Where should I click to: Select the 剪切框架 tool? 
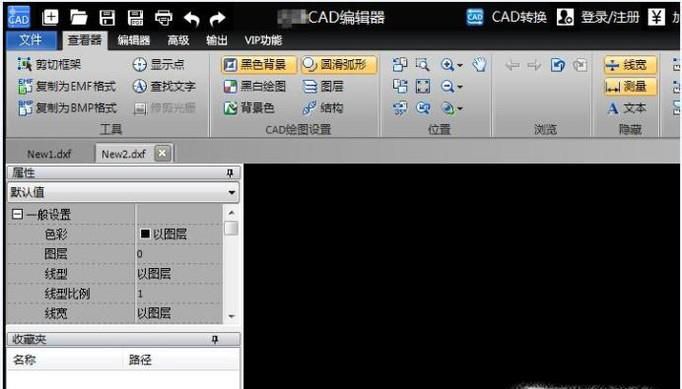pyautogui.click(x=49, y=64)
